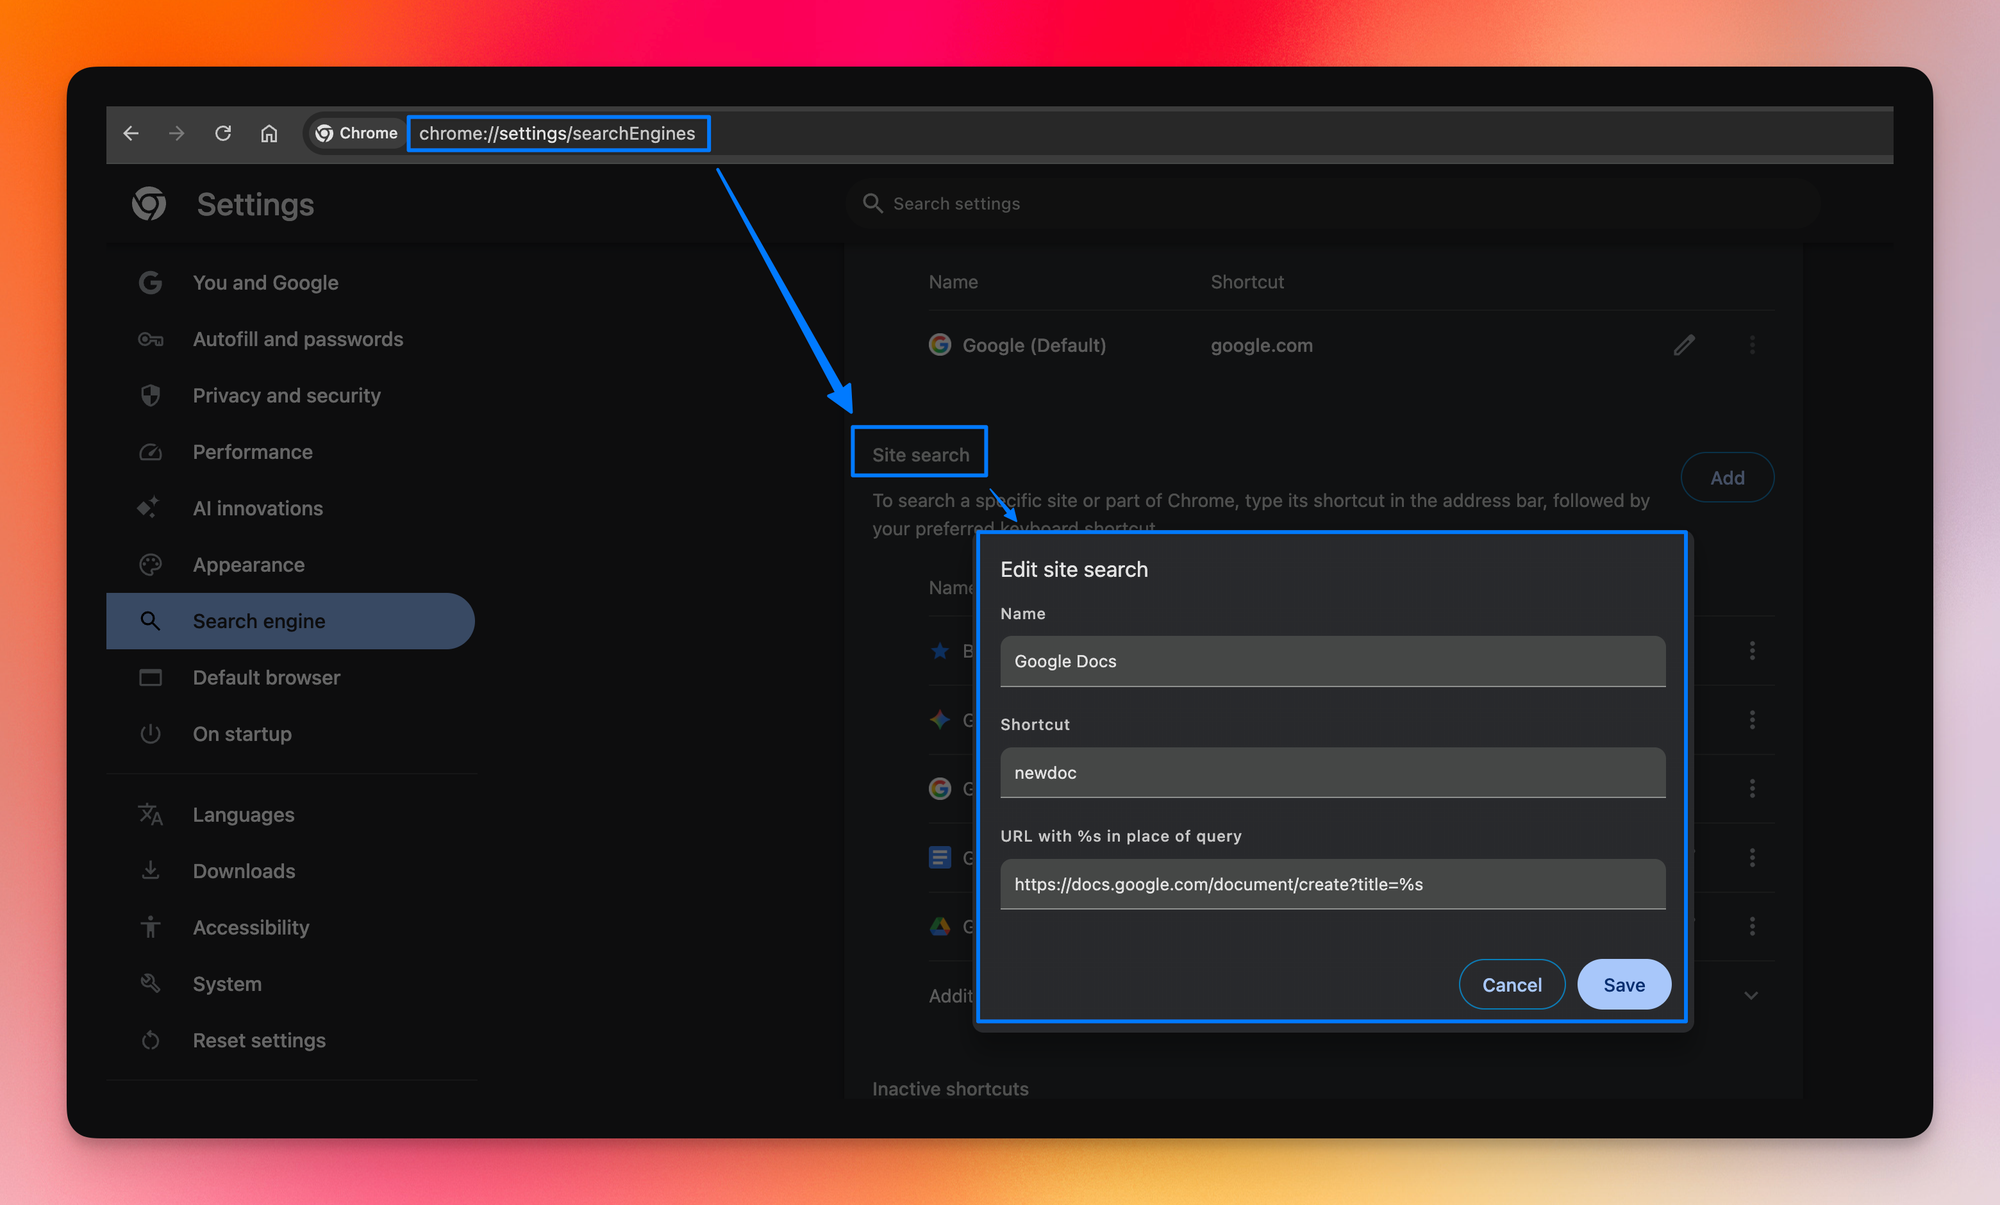This screenshot has width=2000, height=1205.
Task: Open Privacy and security settings
Action: (286, 396)
